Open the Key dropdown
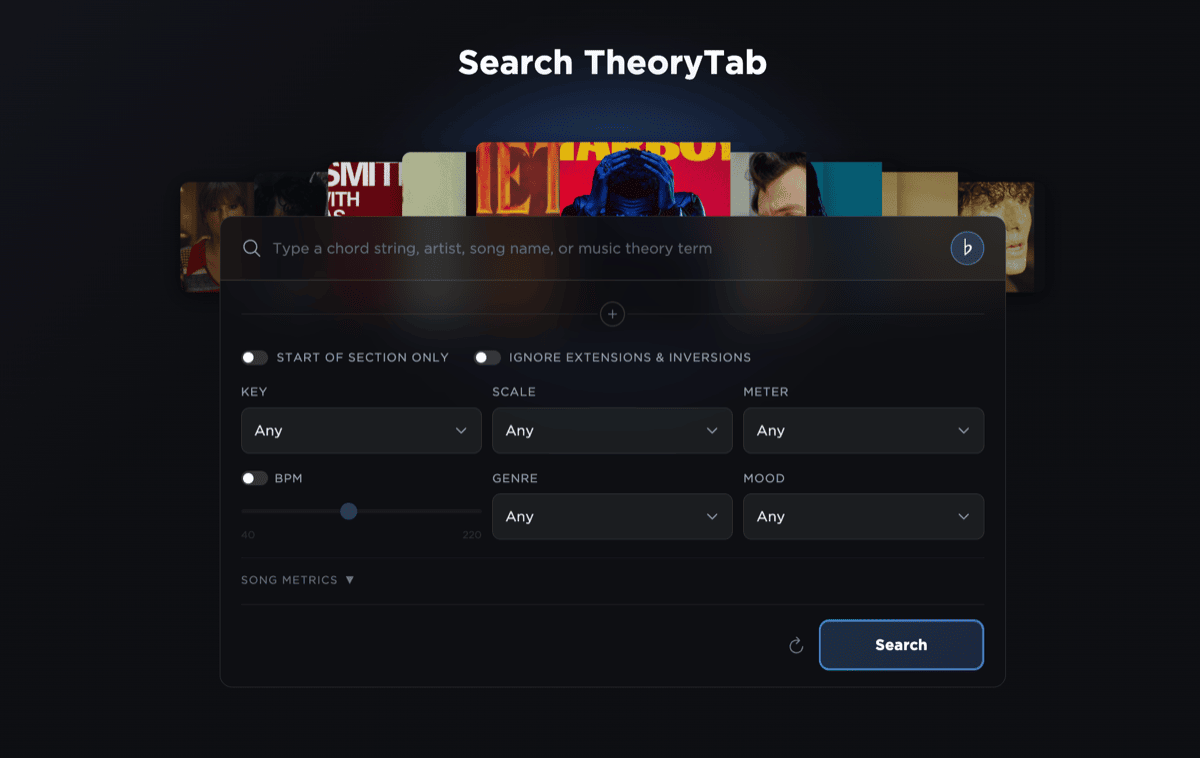 coord(361,430)
